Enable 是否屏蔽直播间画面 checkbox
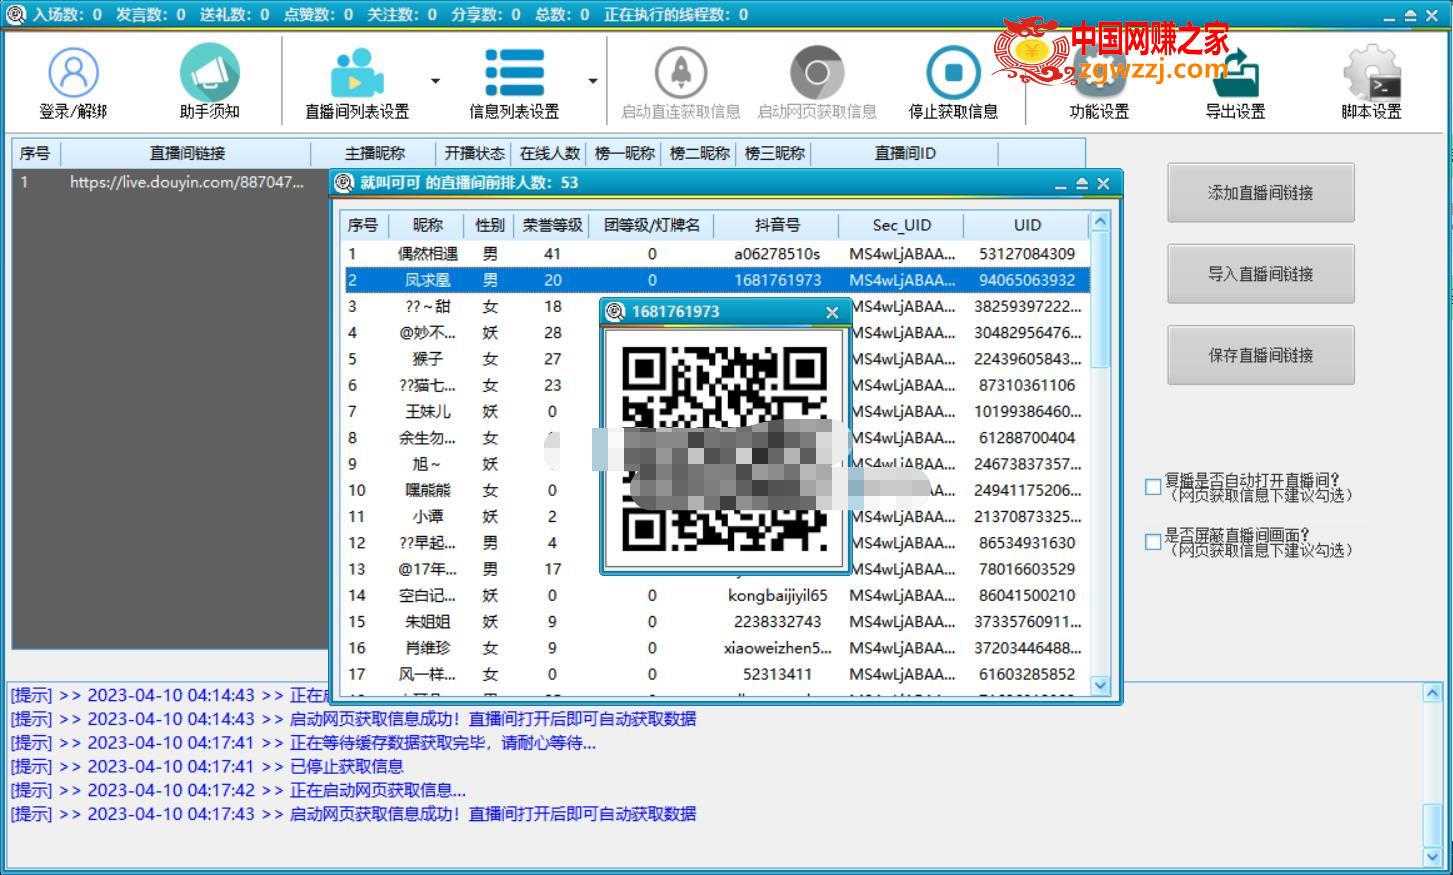Image resolution: width=1453 pixels, height=875 pixels. [1153, 542]
